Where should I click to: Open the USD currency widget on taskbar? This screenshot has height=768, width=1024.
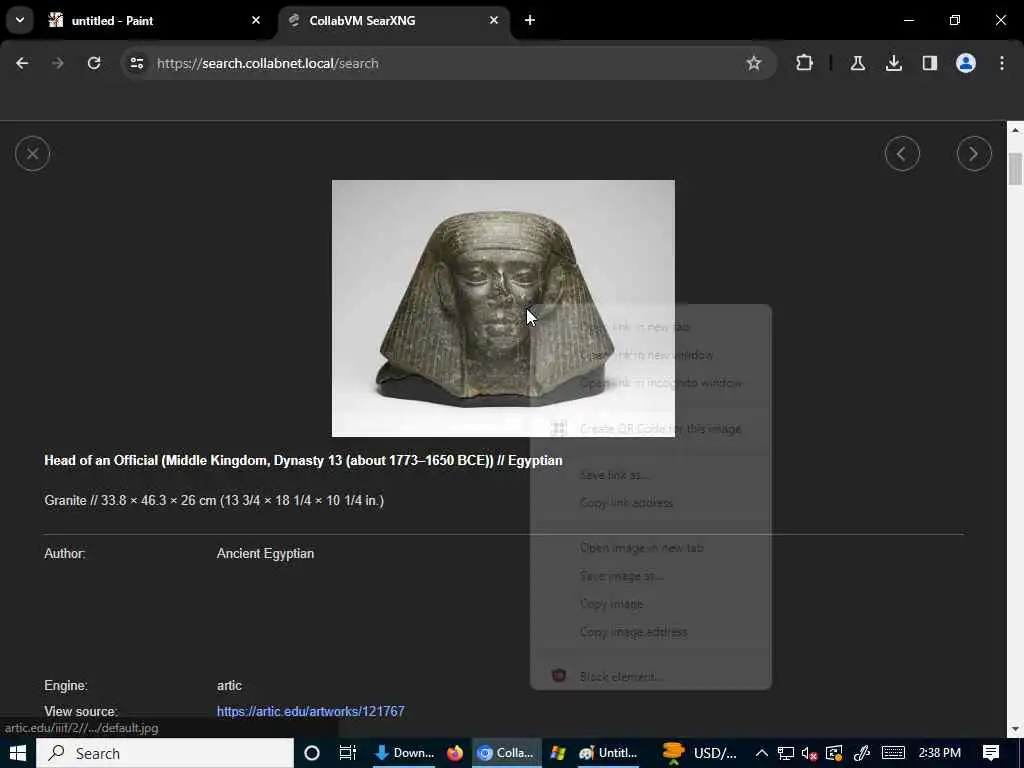(699, 753)
